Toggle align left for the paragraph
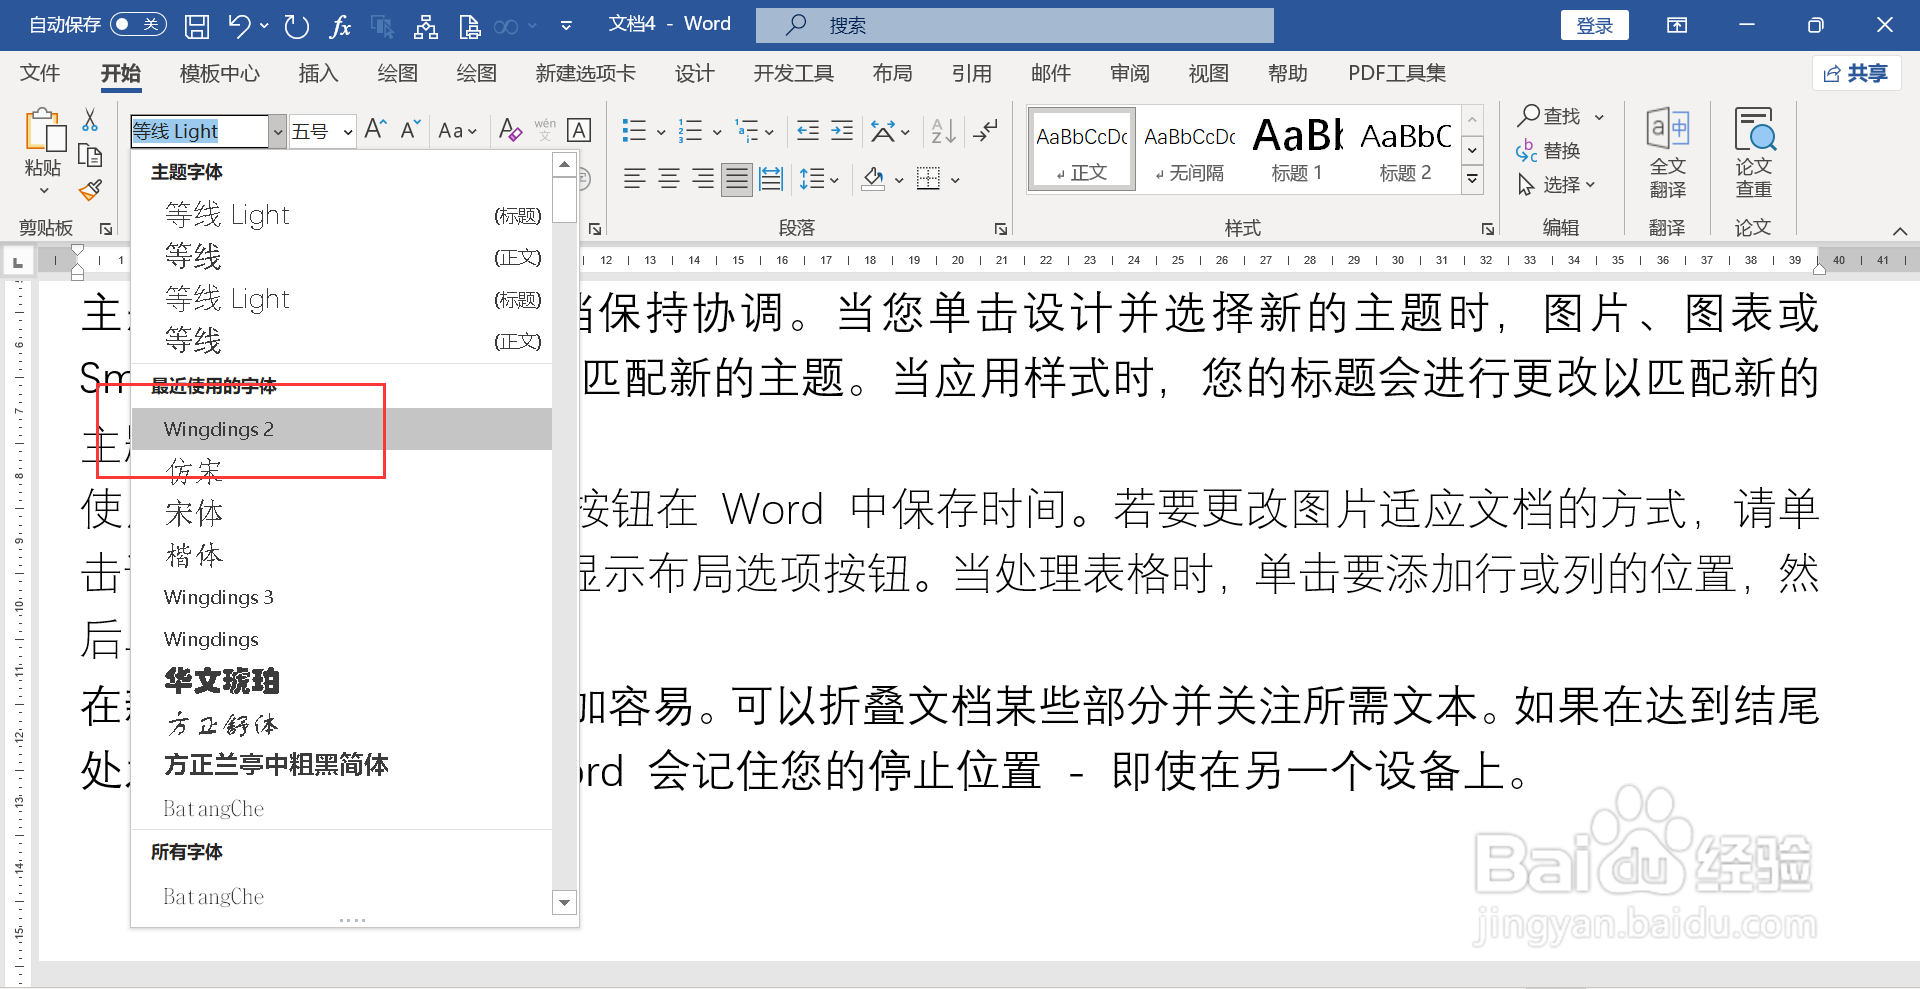Screen dimensions: 1920x989 [635, 179]
